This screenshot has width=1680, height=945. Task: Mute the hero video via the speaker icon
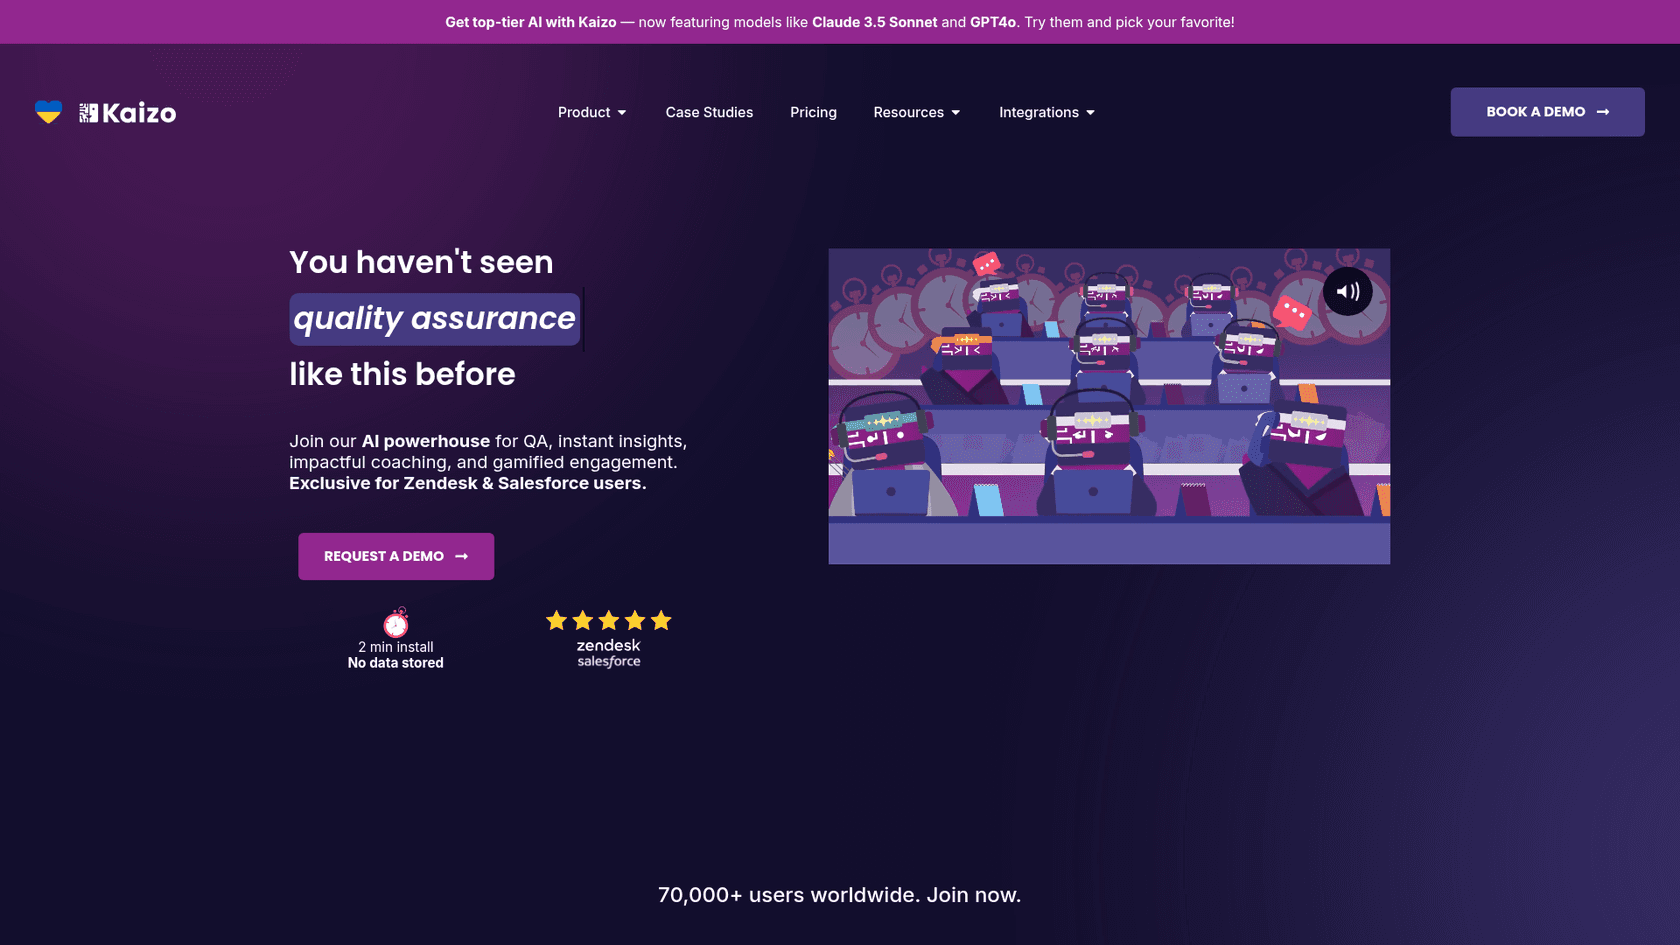point(1347,291)
